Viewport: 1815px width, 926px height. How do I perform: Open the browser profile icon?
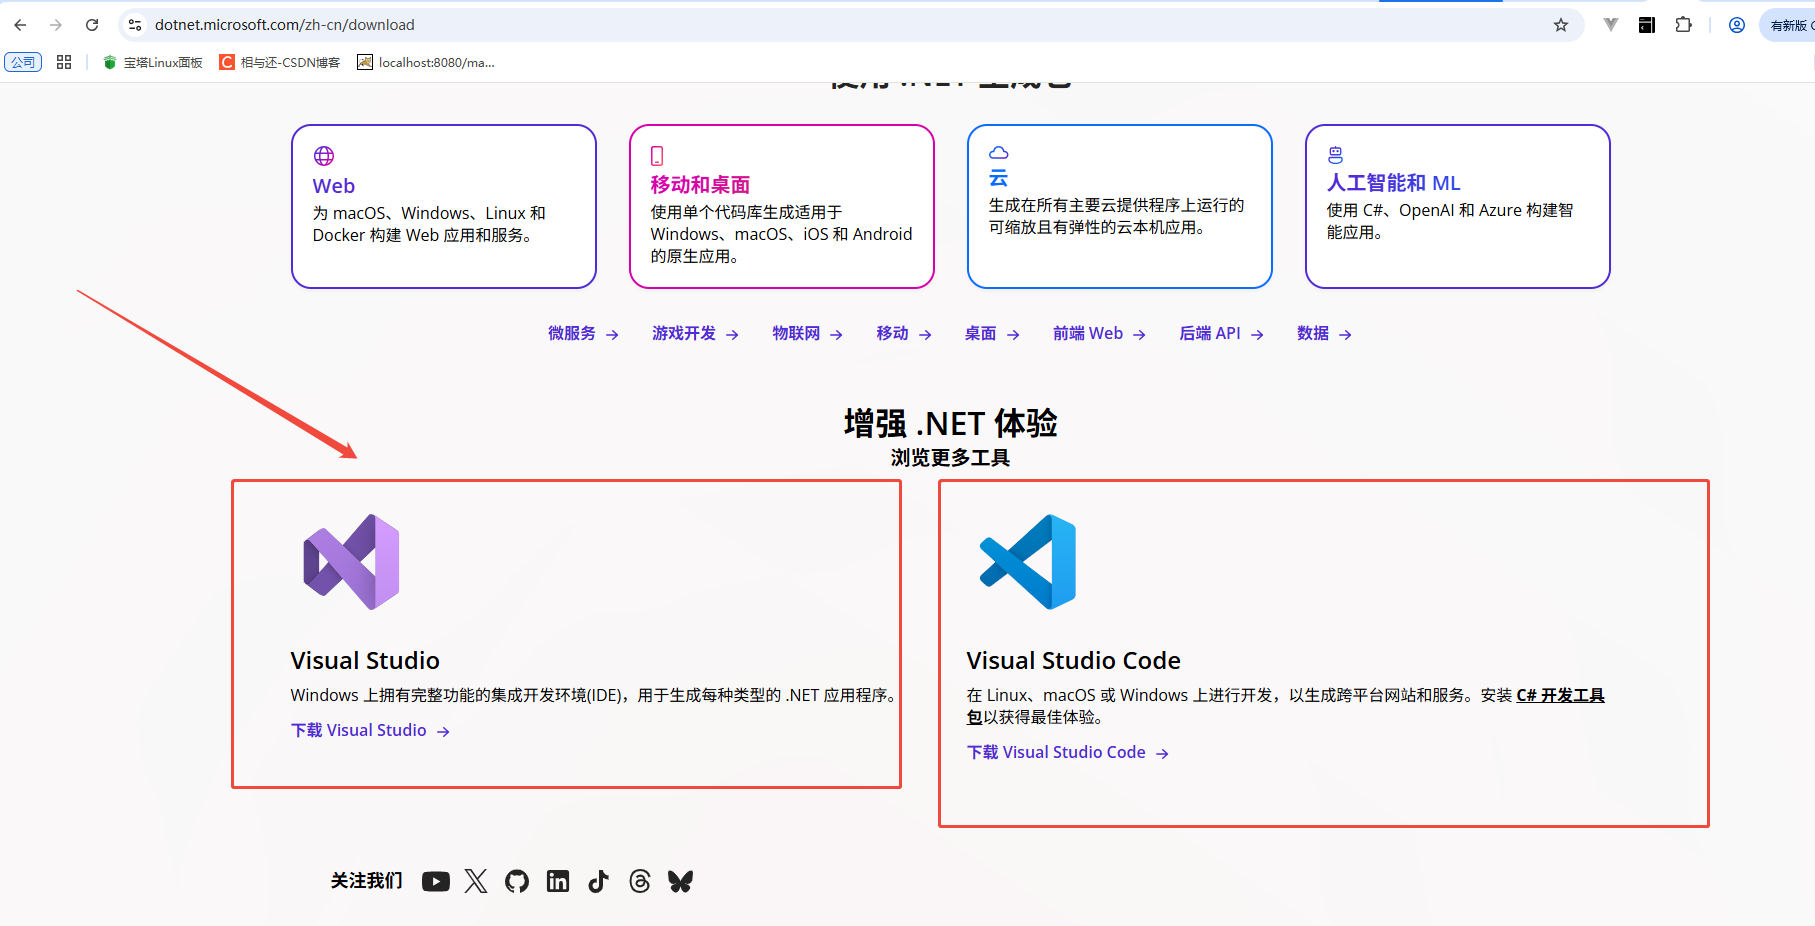pyautogui.click(x=1737, y=25)
